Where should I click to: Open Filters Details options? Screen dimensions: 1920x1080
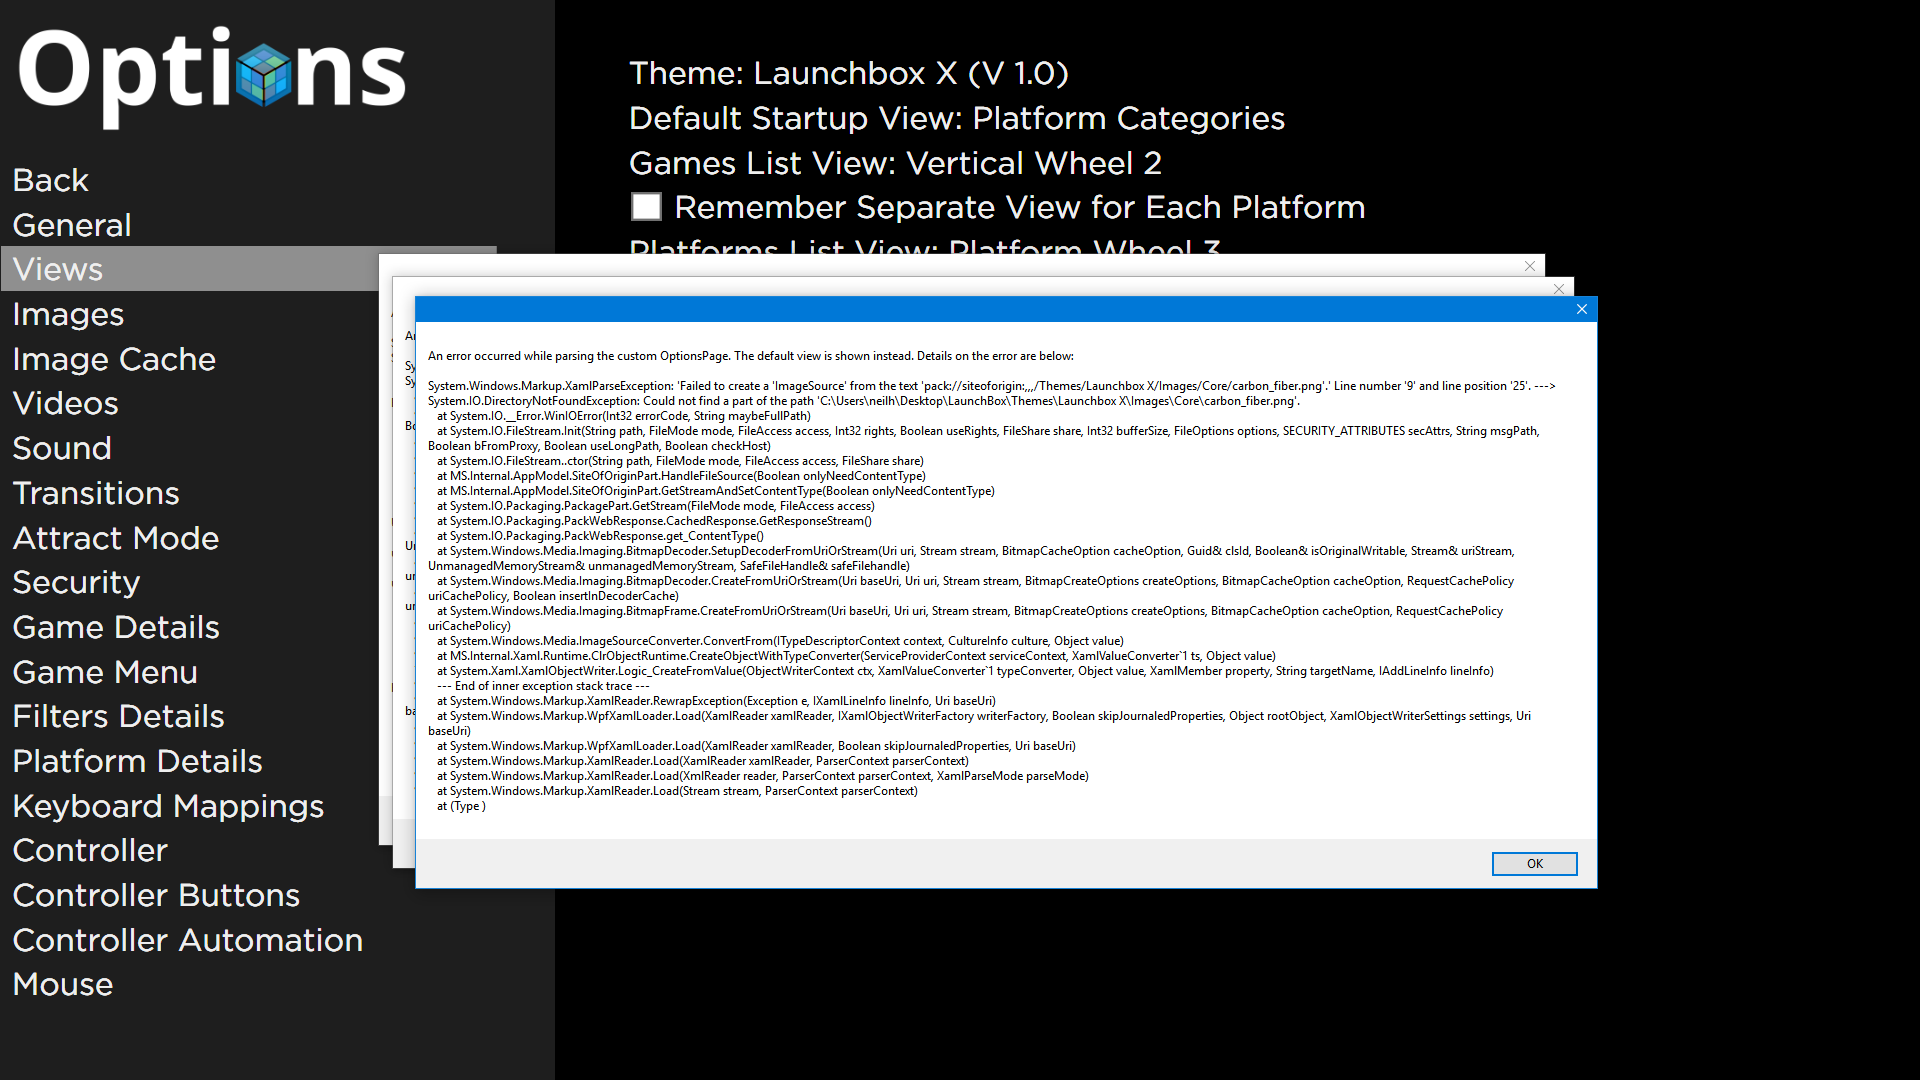(x=118, y=716)
